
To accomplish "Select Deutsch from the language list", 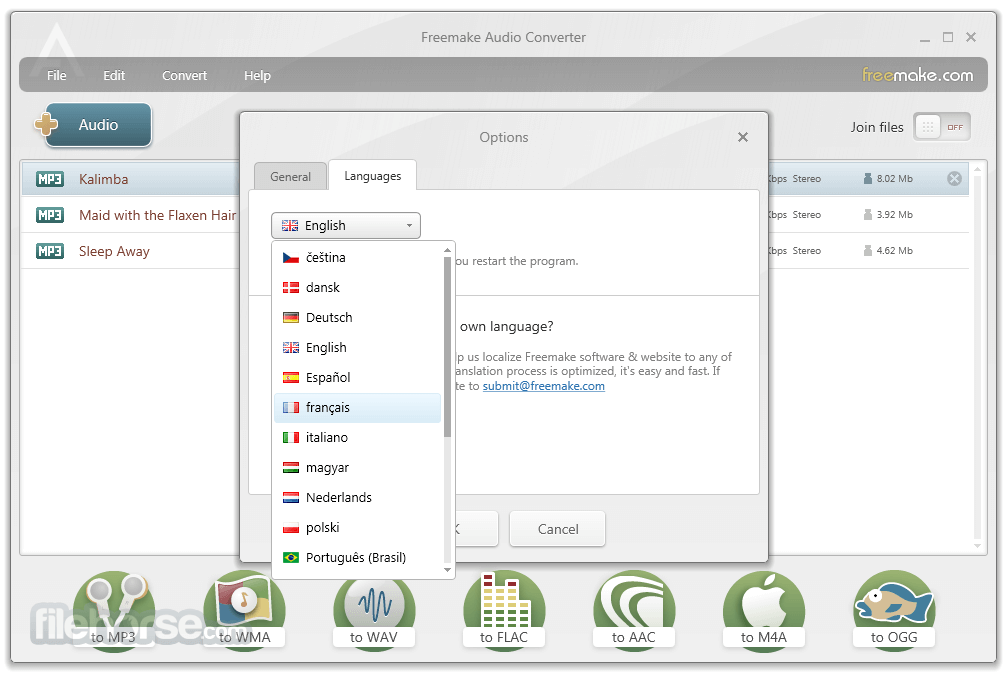I will click(358, 318).
